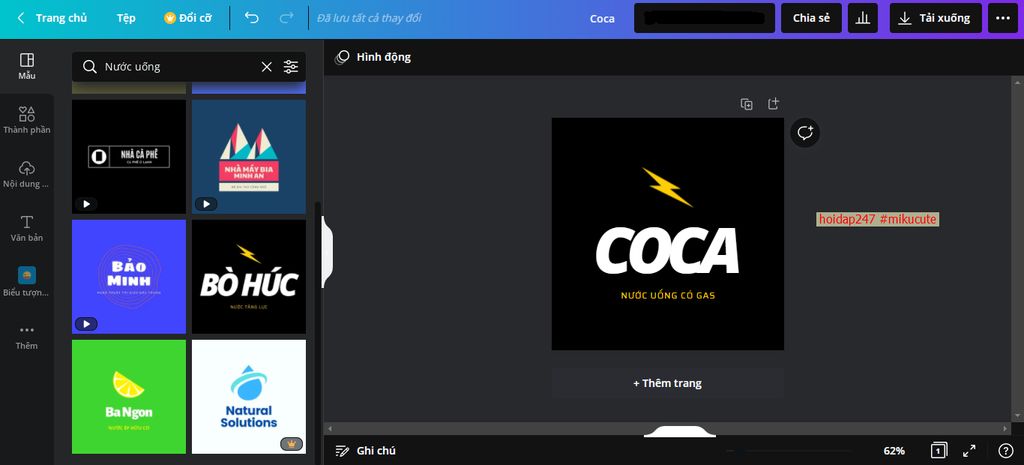1024x465 pixels.
Task: Open the search filter options icon
Action: click(x=291, y=67)
